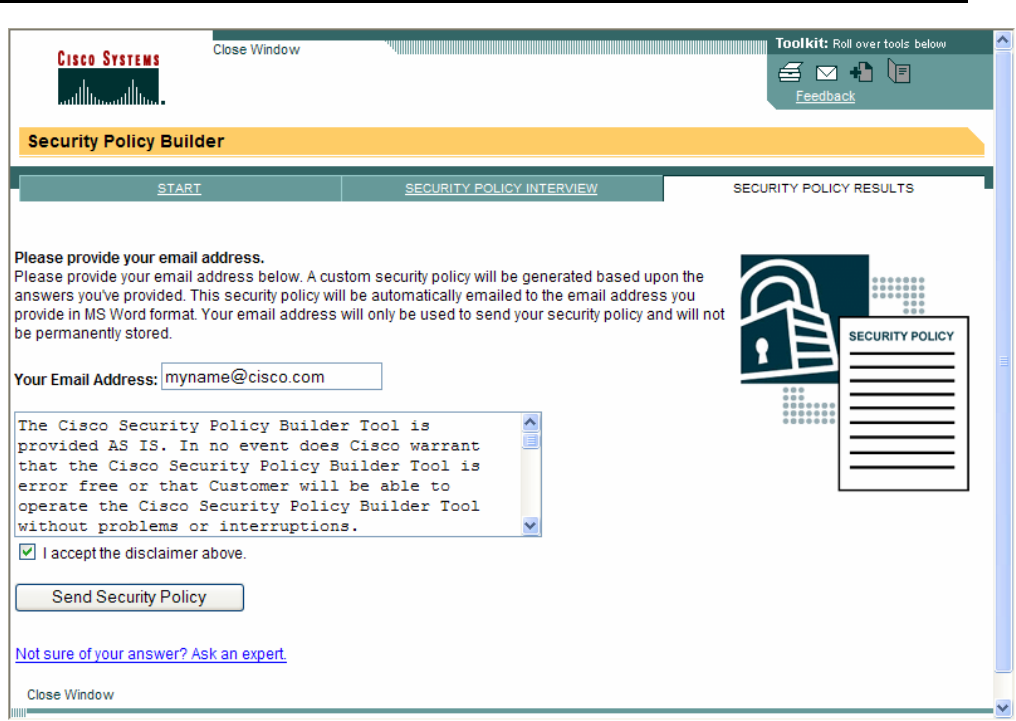
Task: Uncheck the I accept the disclaimer checkbox
Action: (x=27, y=552)
